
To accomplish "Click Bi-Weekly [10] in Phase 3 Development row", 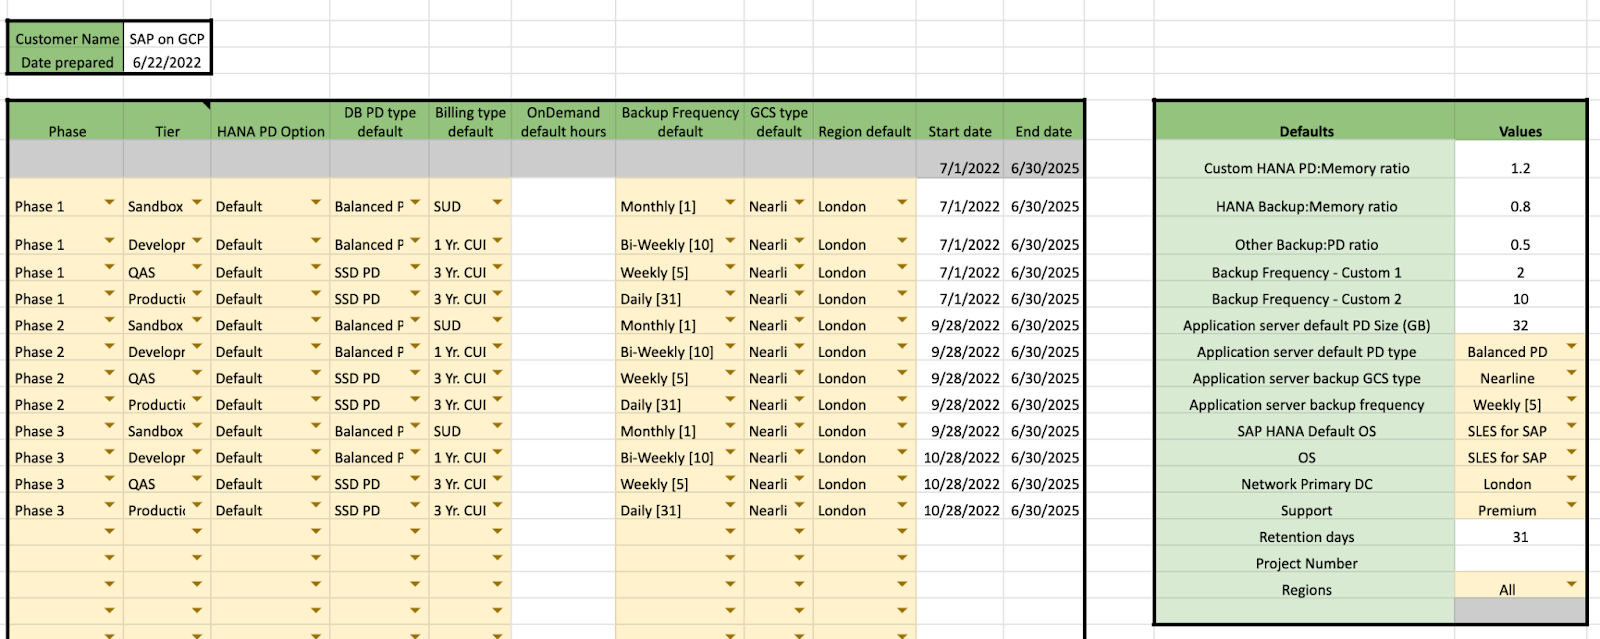I will 667,458.
